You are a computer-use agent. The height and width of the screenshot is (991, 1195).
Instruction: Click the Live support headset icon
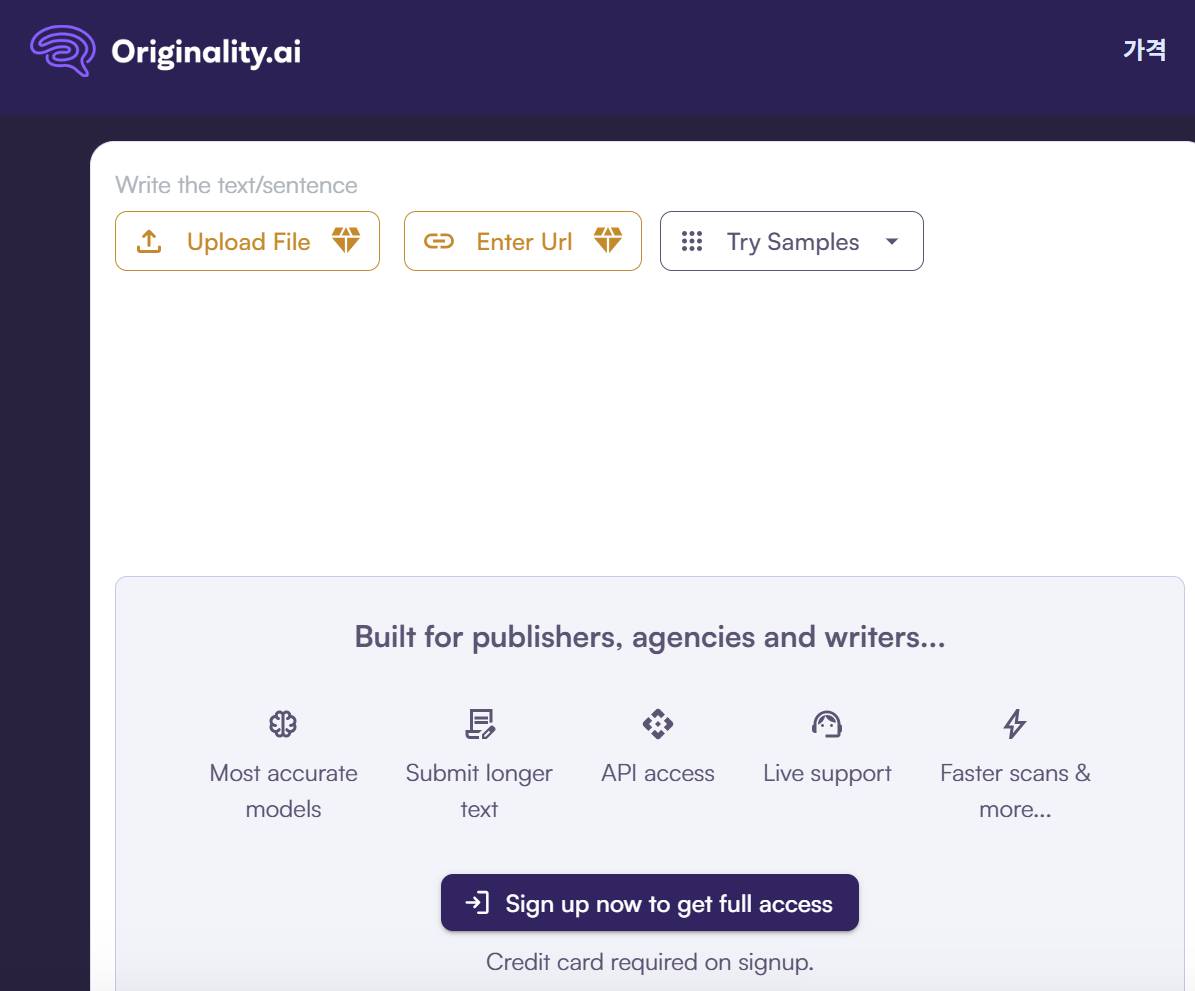(x=827, y=724)
